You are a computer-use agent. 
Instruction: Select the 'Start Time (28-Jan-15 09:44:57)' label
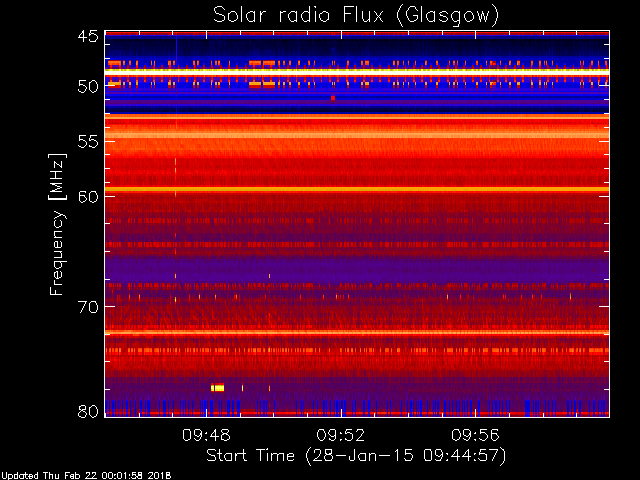(356, 456)
